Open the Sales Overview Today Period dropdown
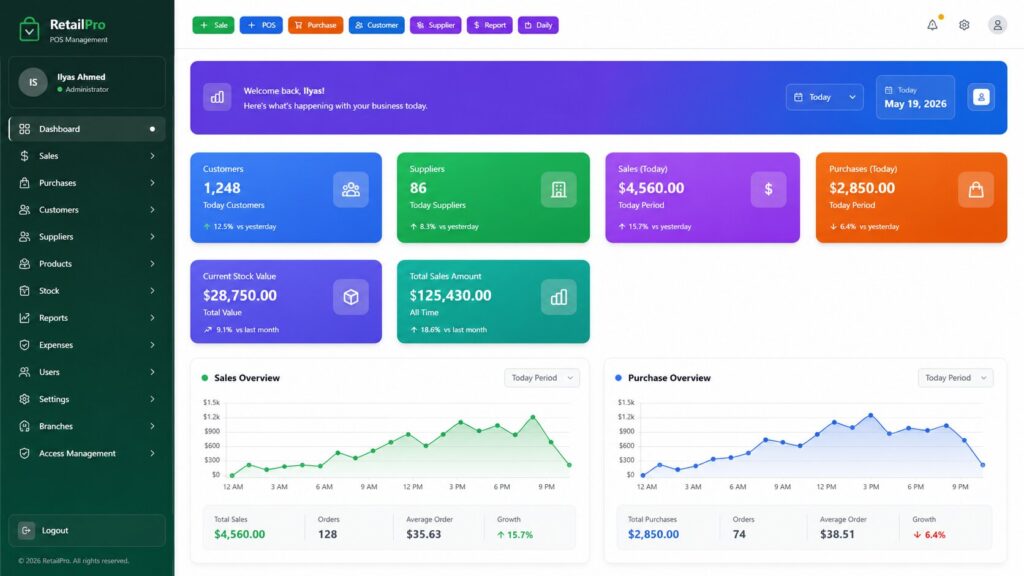Viewport: 1024px width, 576px height. click(541, 377)
